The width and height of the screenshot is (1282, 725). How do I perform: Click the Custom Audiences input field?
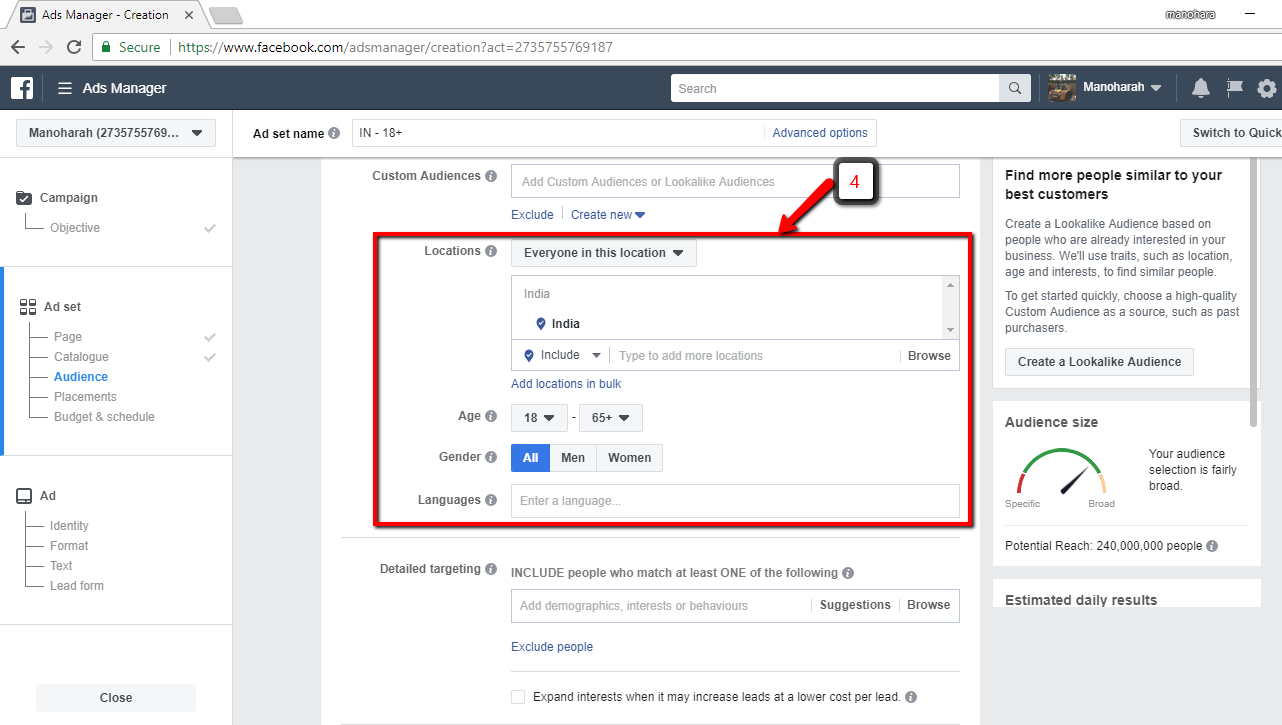coord(735,182)
